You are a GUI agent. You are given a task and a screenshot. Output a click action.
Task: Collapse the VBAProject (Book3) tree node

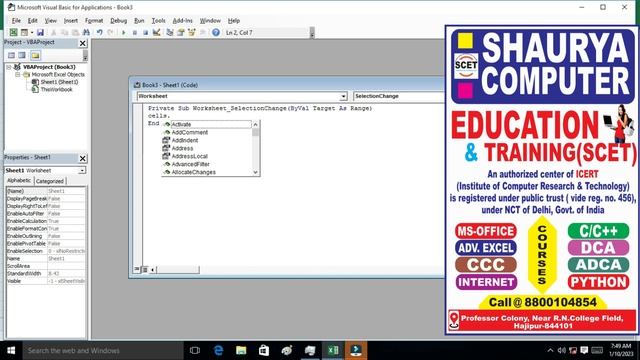(x=9, y=67)
